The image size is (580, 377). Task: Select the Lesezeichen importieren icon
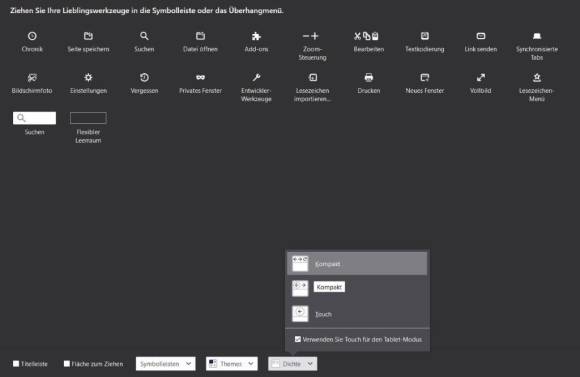click(313, 77)
